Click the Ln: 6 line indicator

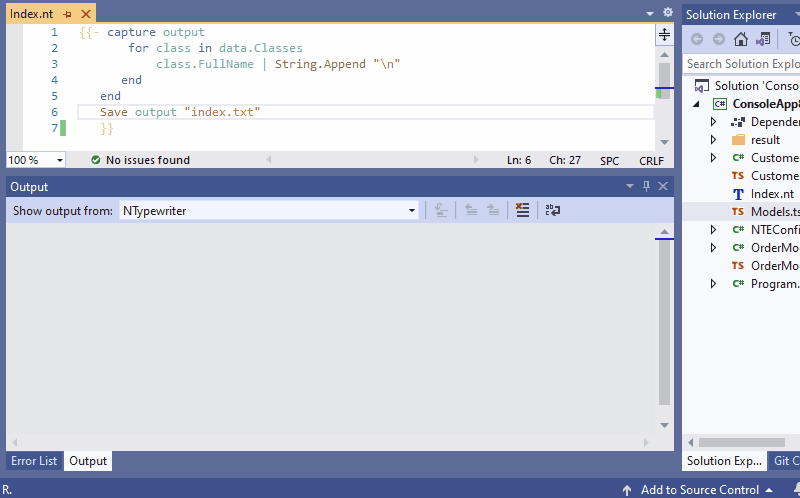click(x=519, y=160)
